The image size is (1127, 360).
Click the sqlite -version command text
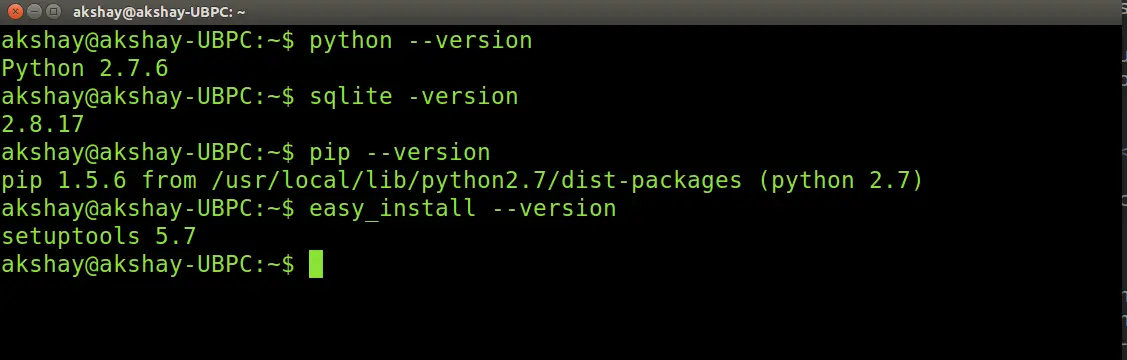(413, 96)
